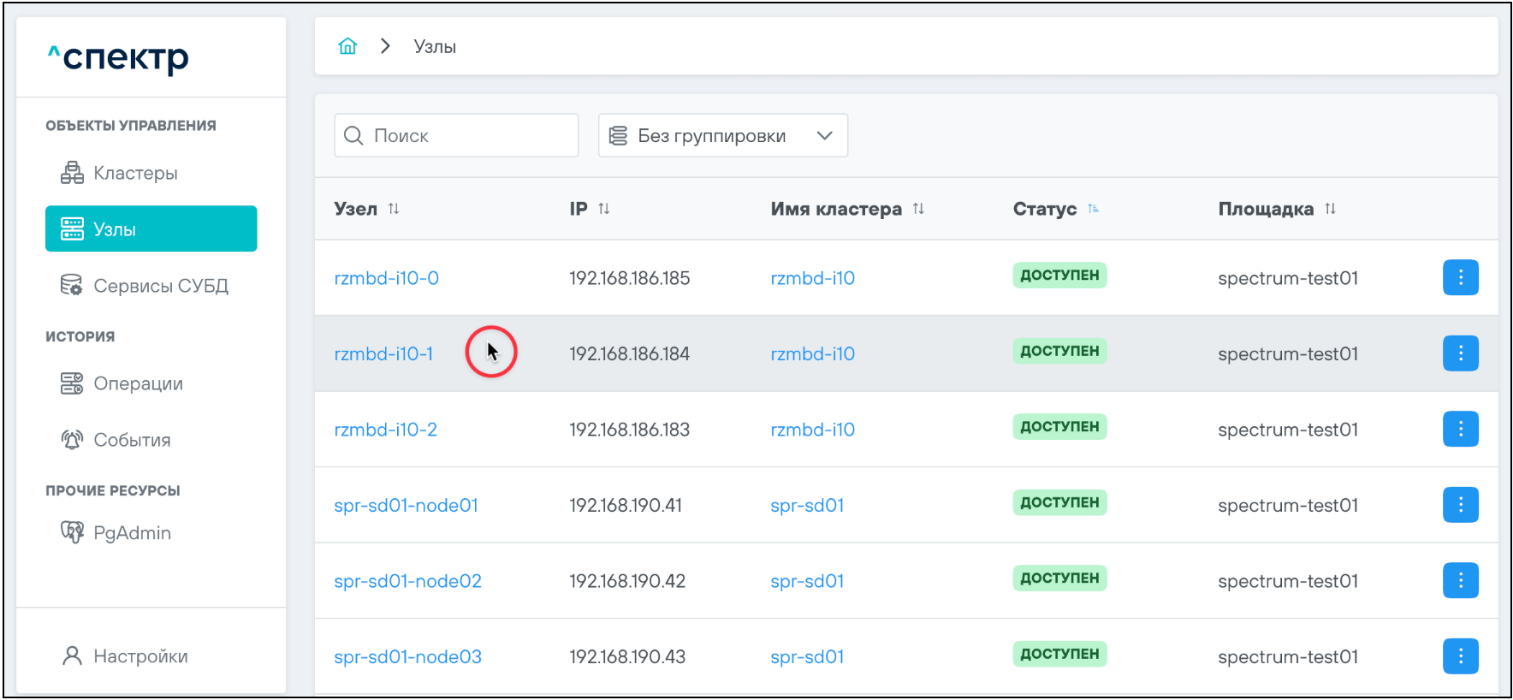This screenshot has height=700, width=1513.
Task: Open Настройки at sidebar bottom
Action: point(140,657)
